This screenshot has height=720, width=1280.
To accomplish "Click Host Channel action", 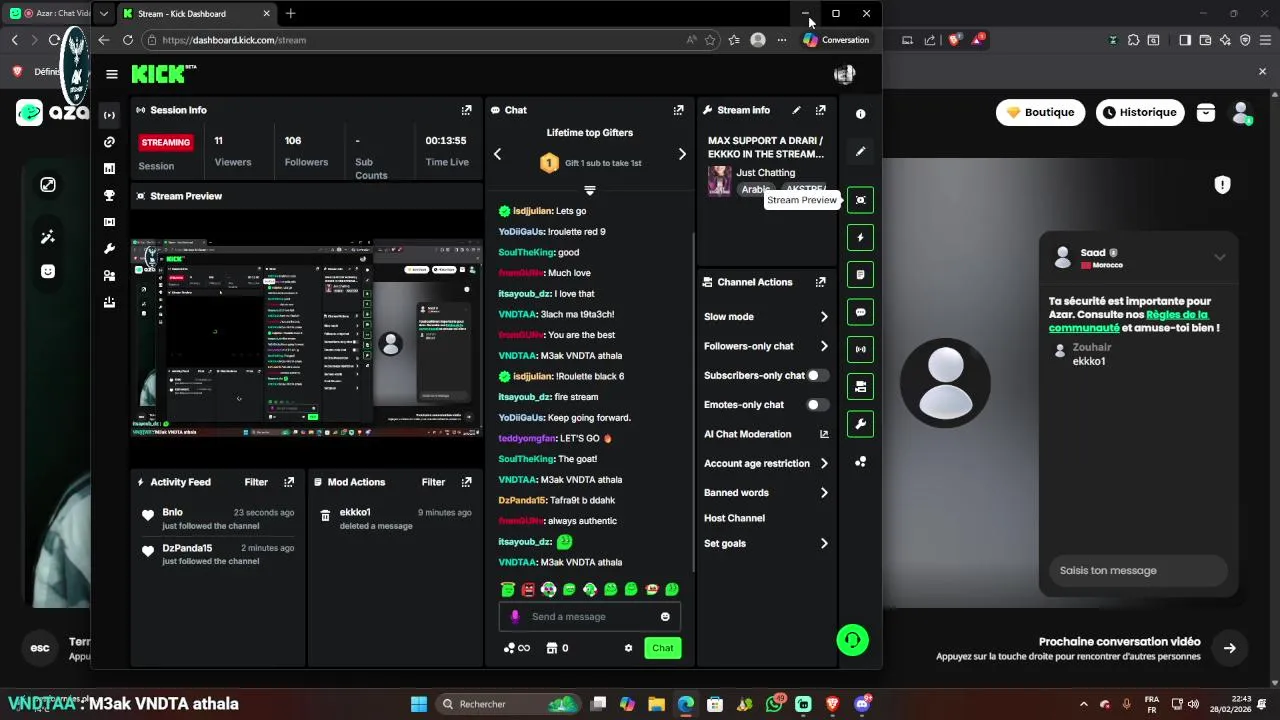I will pyautogui.click(x=734, y=518).
